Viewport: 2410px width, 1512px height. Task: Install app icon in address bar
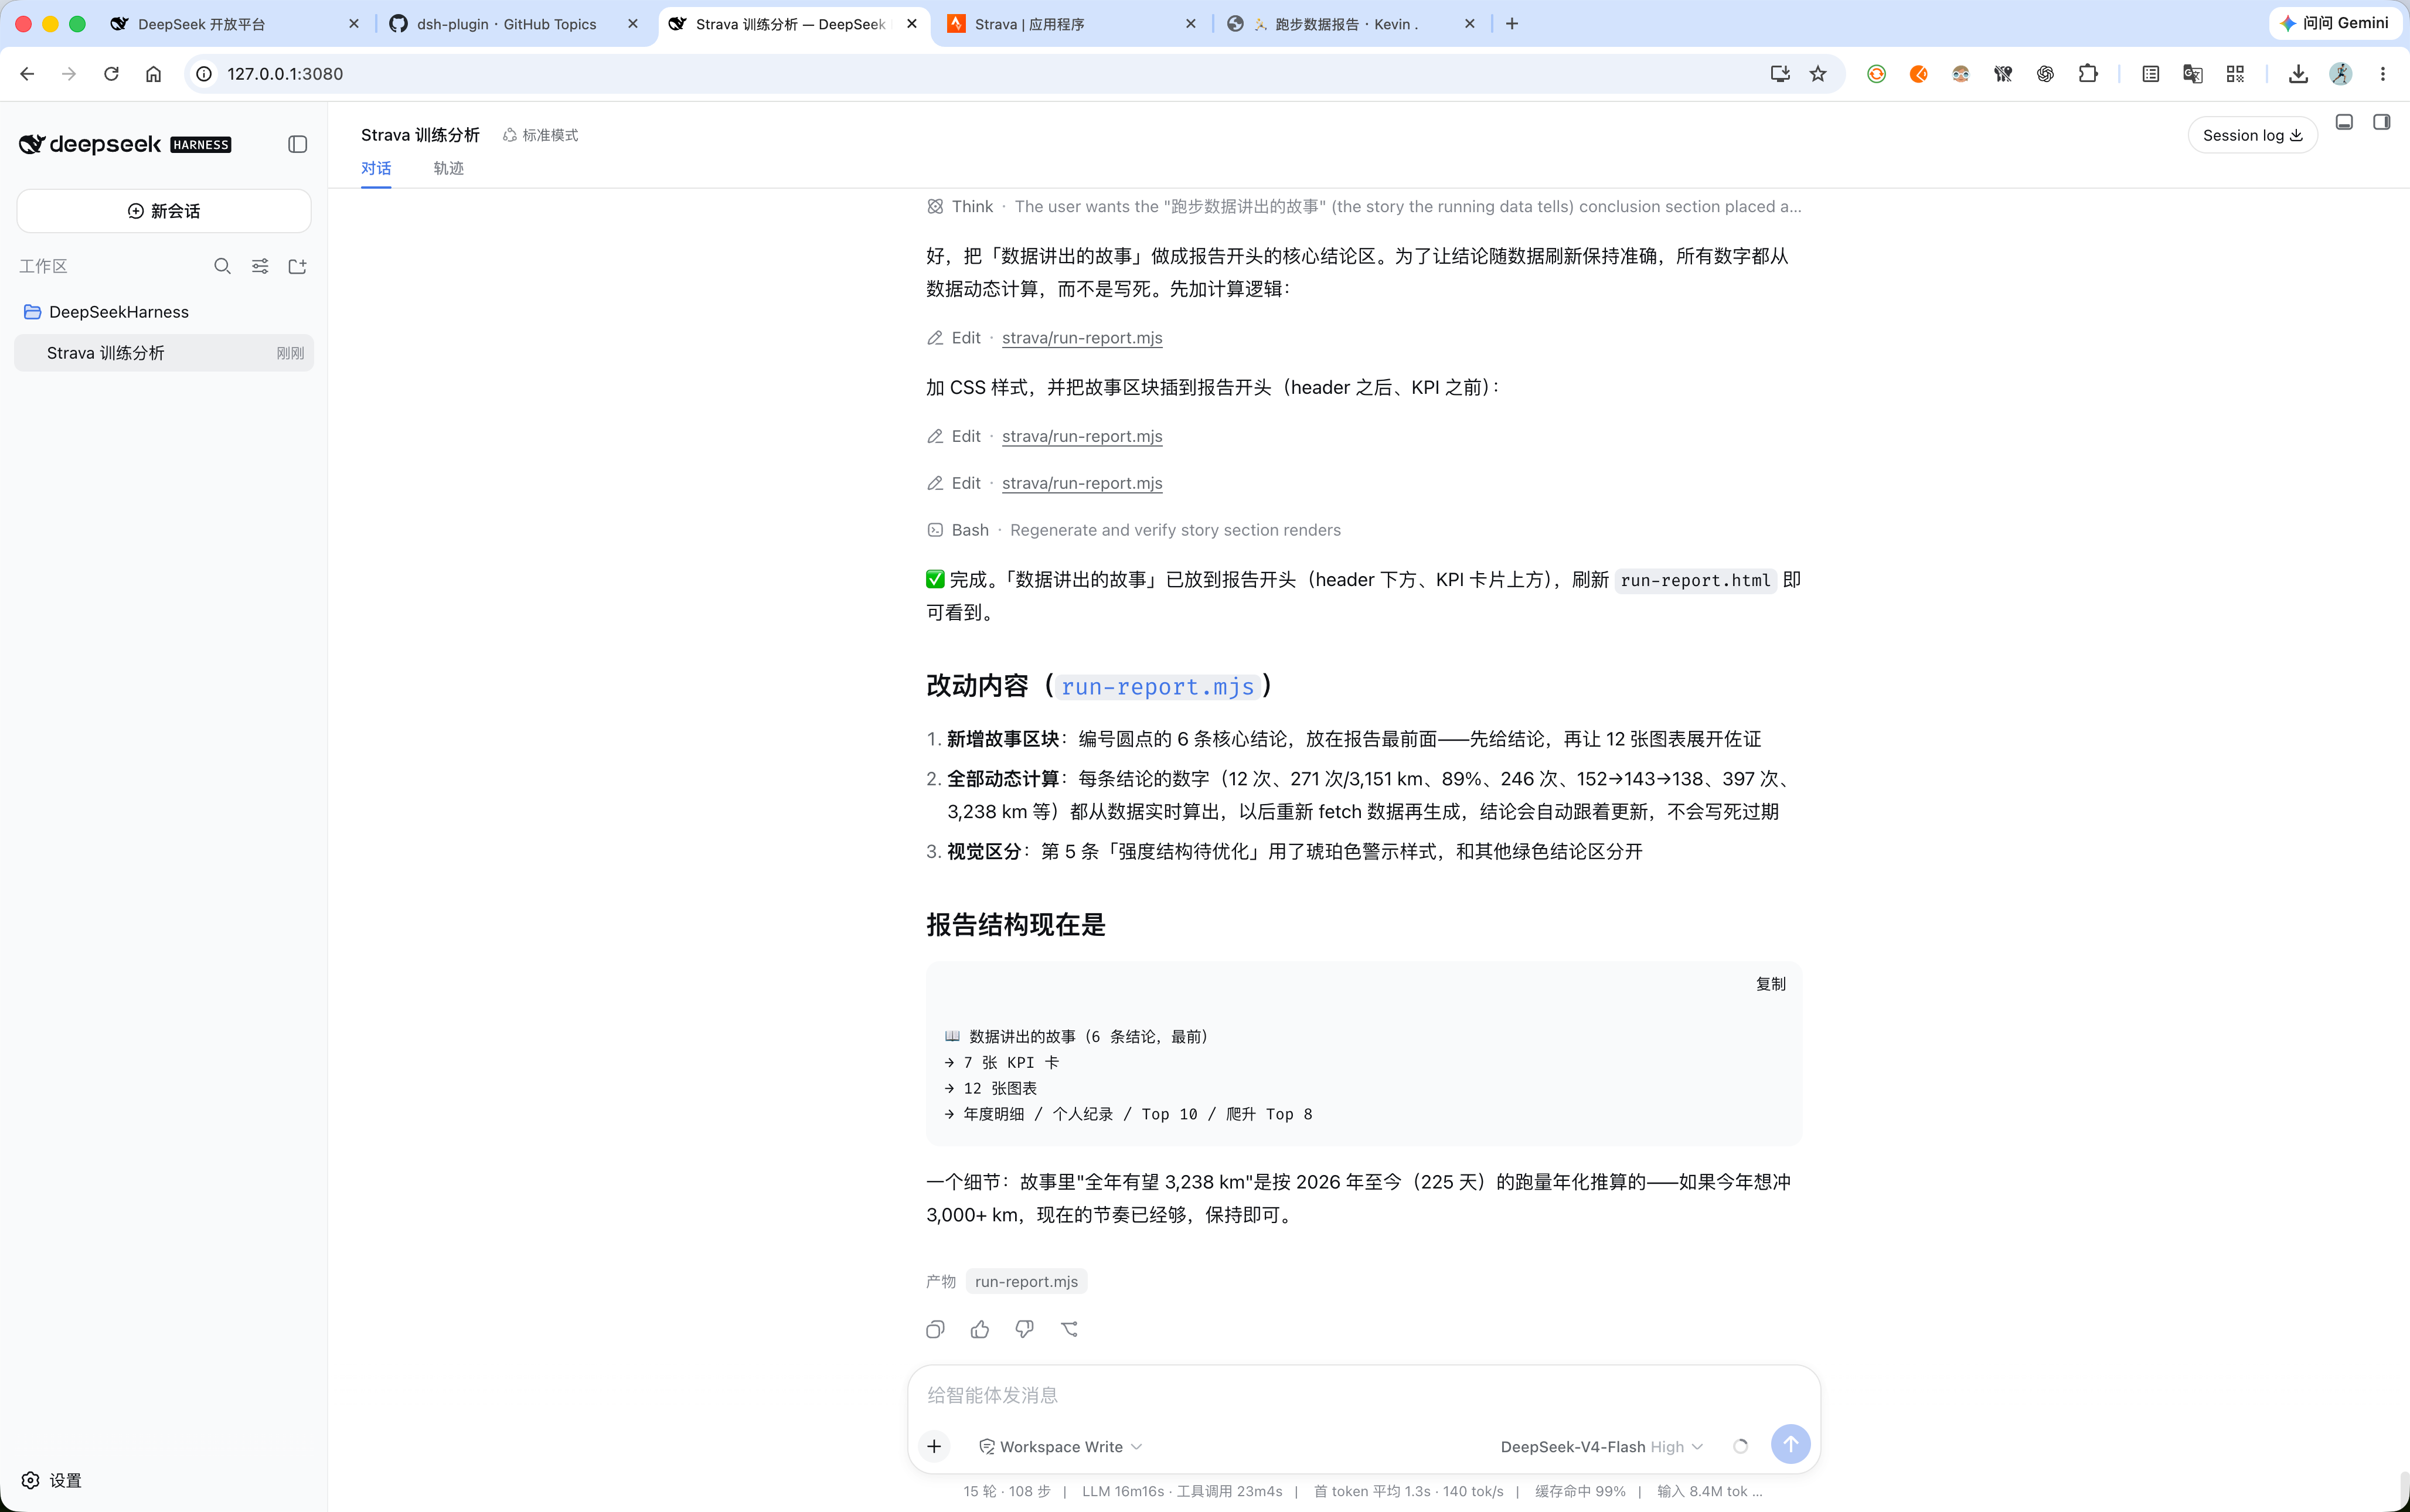tap(1779, 74)
